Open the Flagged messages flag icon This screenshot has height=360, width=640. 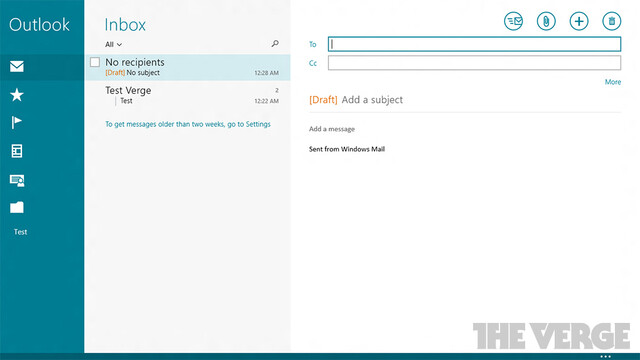pyautogui.click(x=16, y=122)
